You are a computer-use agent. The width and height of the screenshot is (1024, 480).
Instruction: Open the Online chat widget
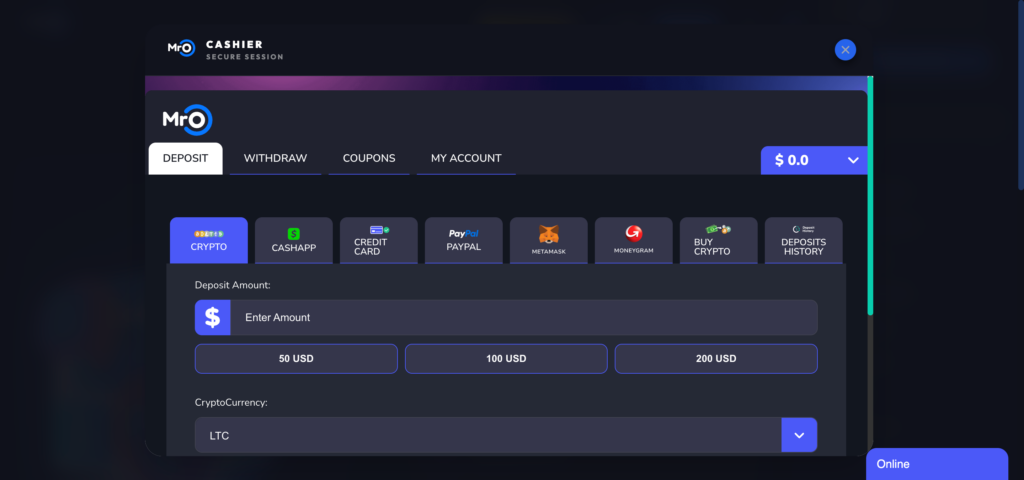pyautogui.click(x=936, y=464)
